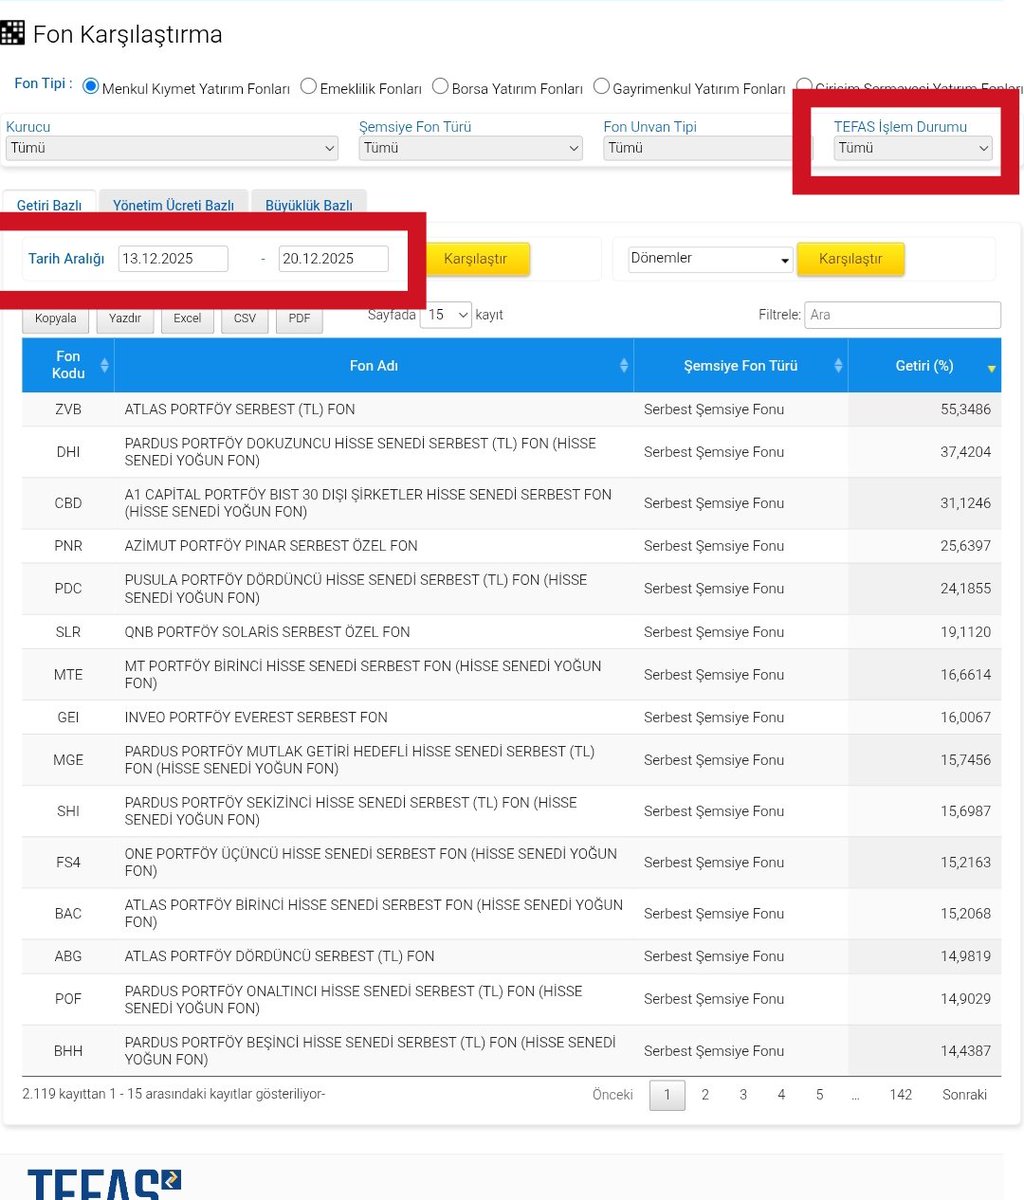Click the grid icon beside Fon Karşılaştırma
The width and height of the screenshot is (1024, 1200).
(12, 34)
